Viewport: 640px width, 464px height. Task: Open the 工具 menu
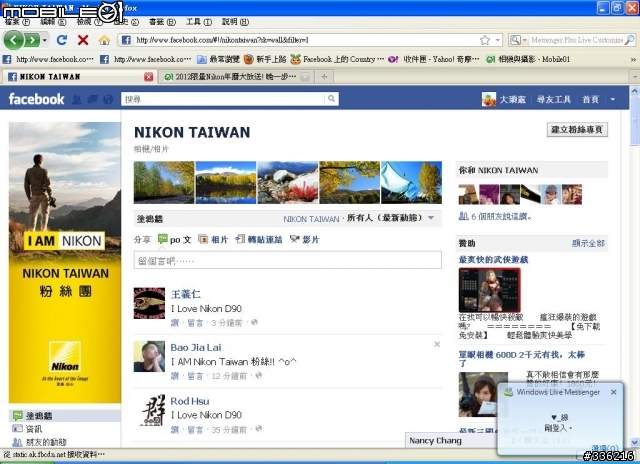[199, 22]
